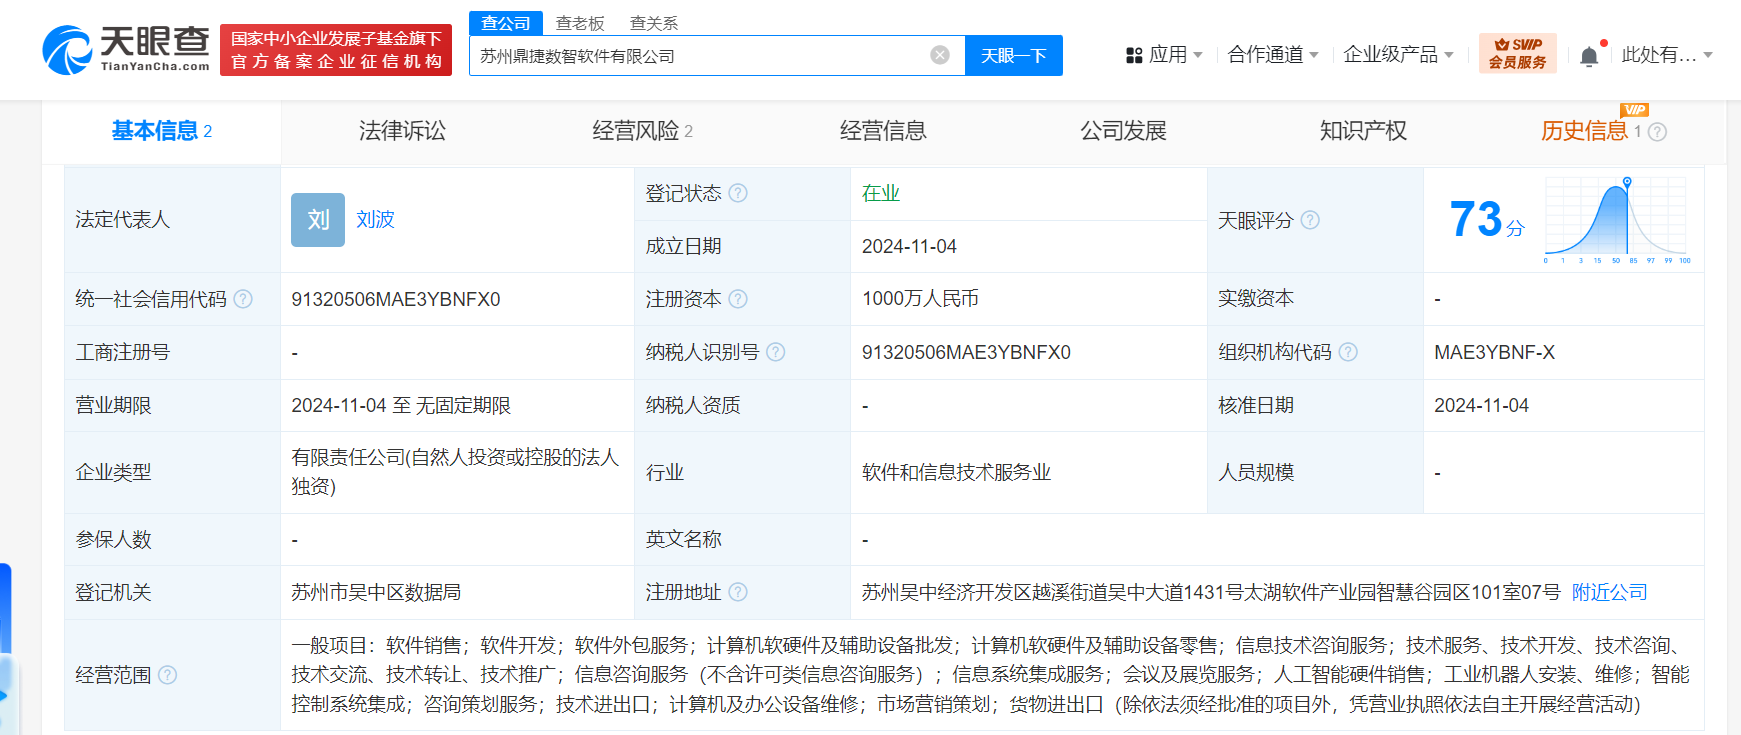
Task: Click the help icon next to 登记状态
Action: (738, 193)
